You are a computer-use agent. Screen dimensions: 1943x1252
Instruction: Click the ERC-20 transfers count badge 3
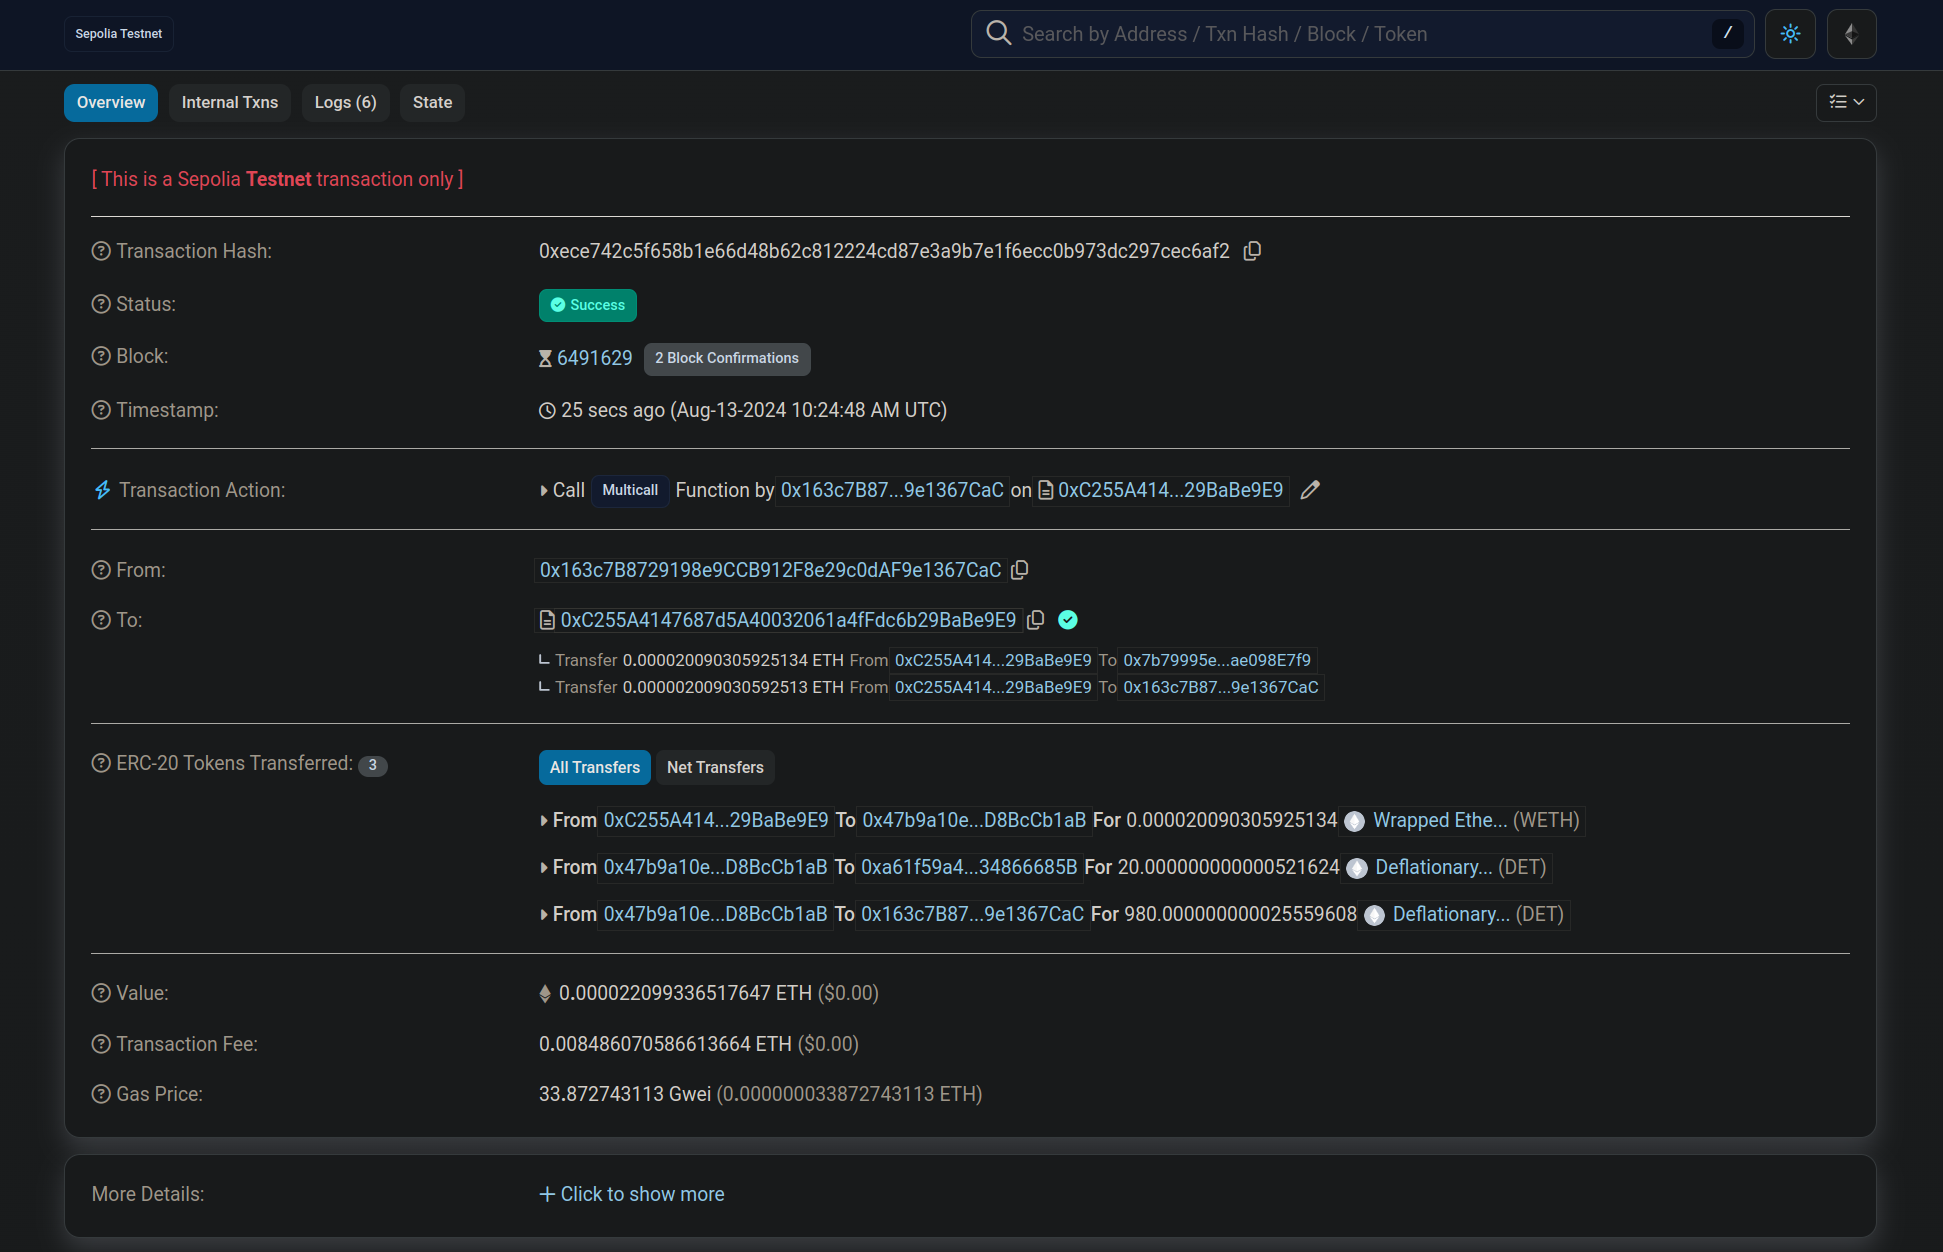point(373,765)
